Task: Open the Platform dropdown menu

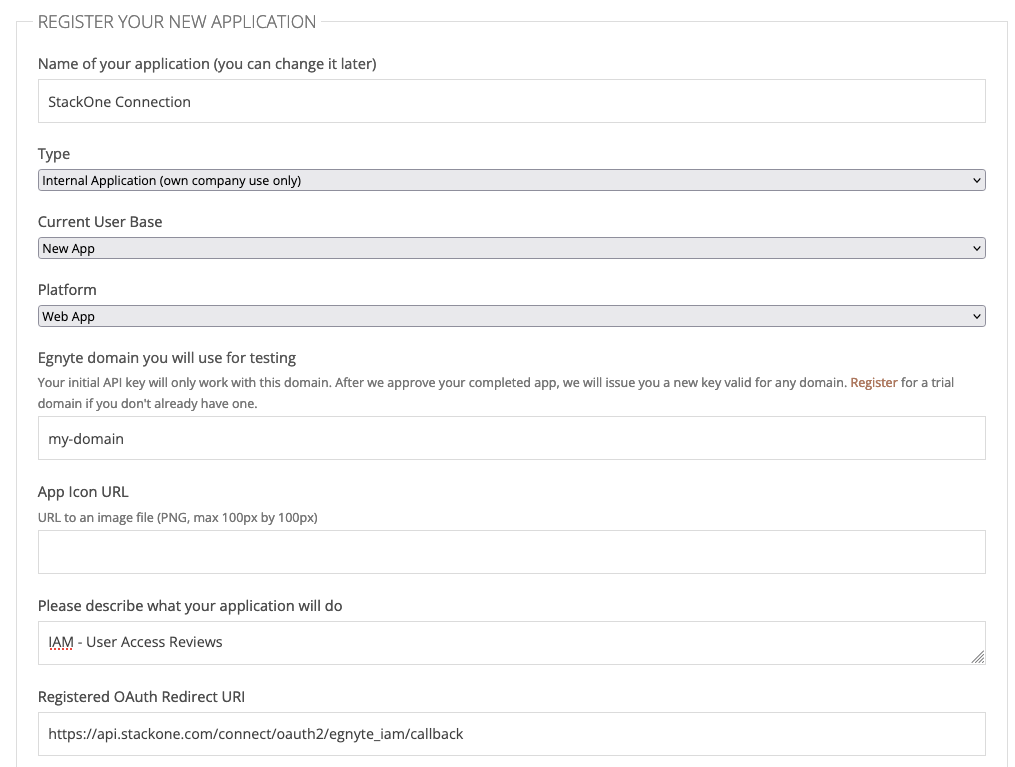Action: 511,315
